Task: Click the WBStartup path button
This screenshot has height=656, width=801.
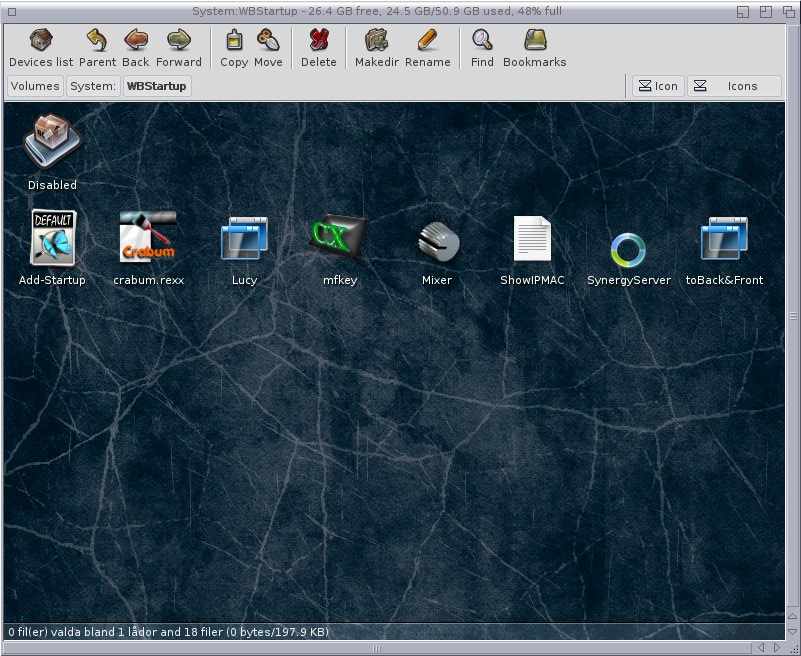Action: click(x=156, y=86)
